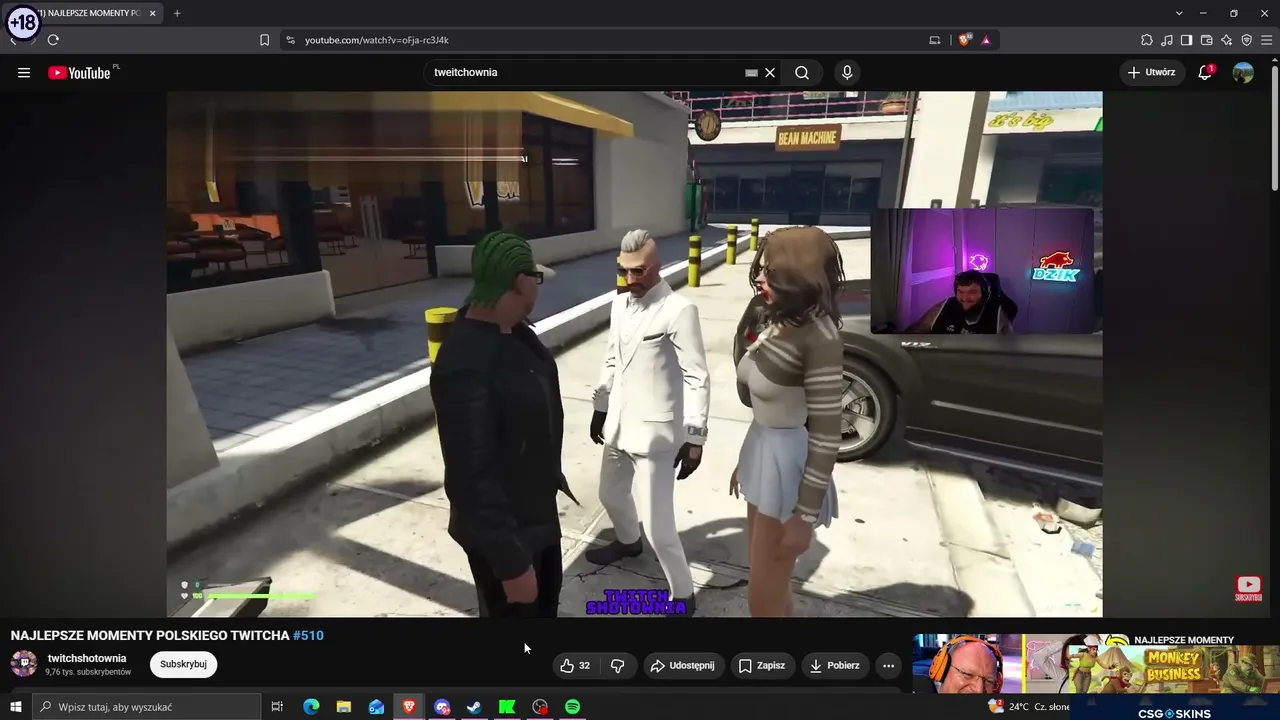Open File Explorer from taskbar

[343, 707]
